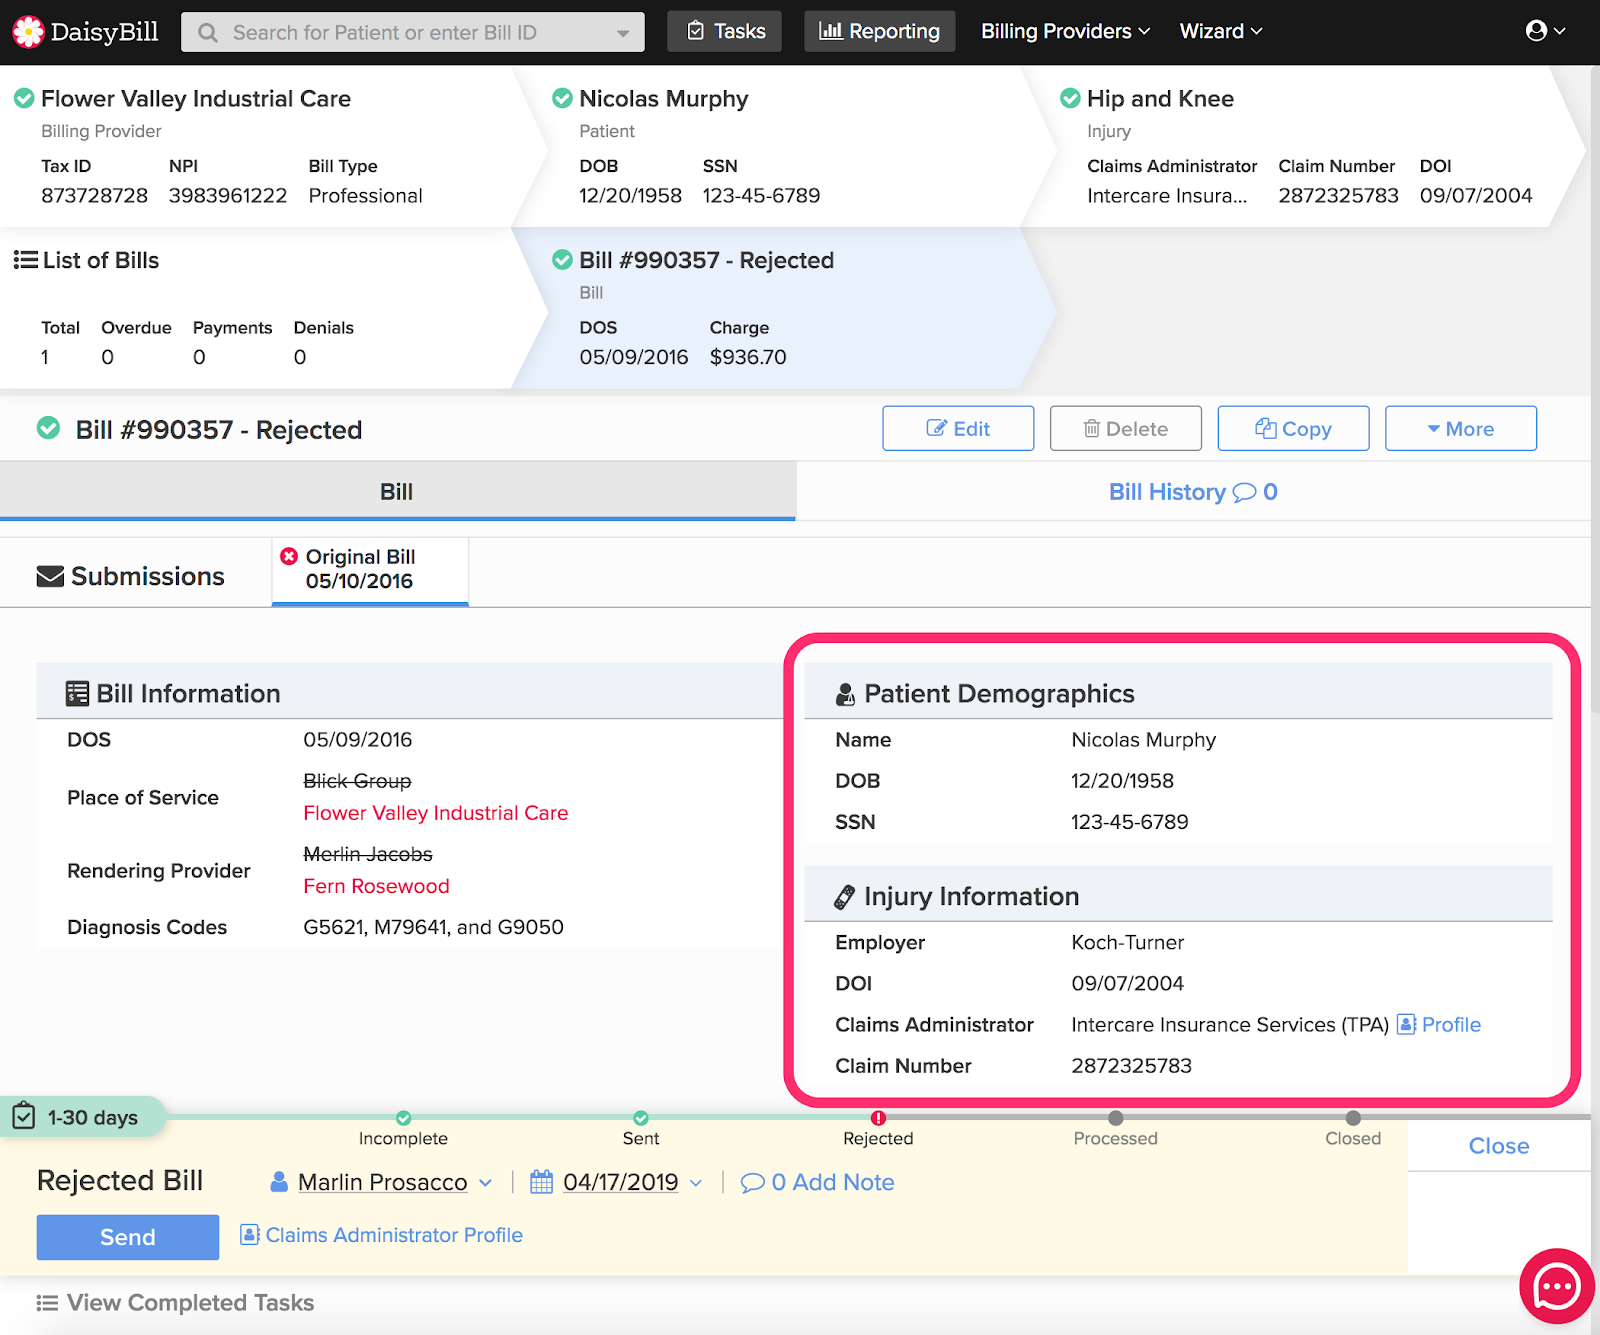Click the Rejected progress step marker
The width and height of the screenshot is (1600, 1335).
point(878,1118)
